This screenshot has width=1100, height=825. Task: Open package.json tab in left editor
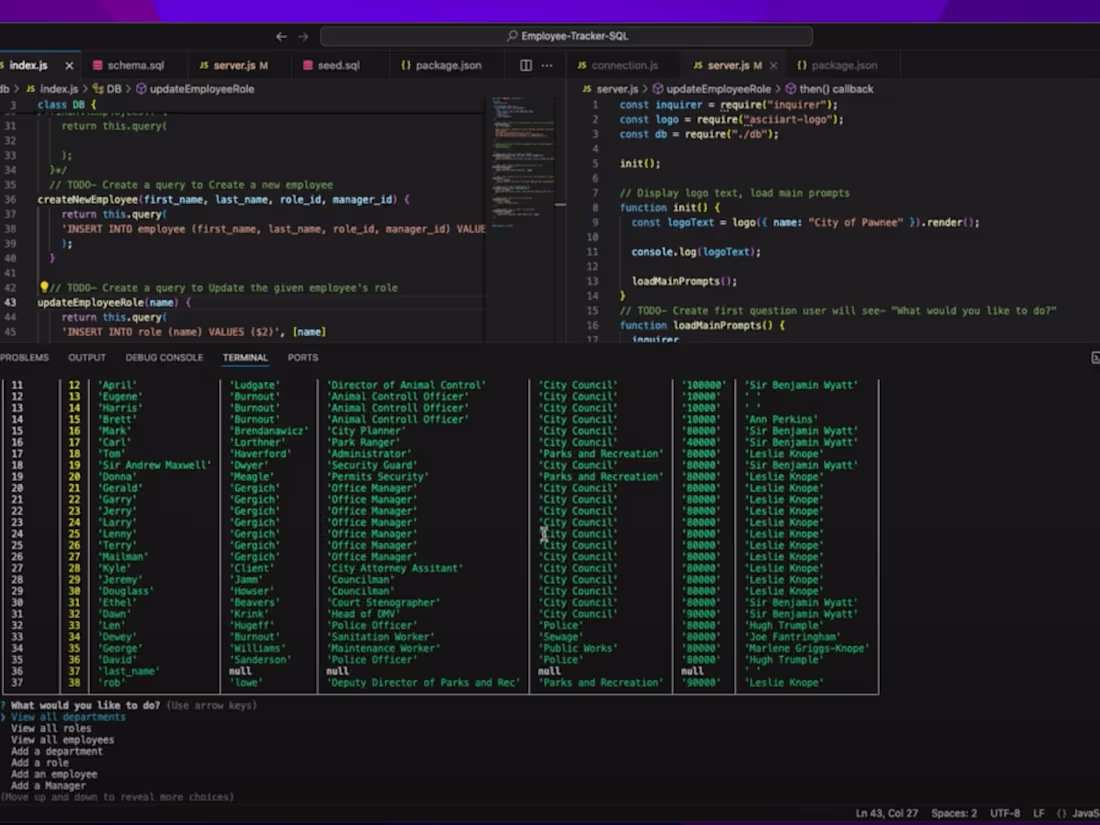click(x=441, y=65)
